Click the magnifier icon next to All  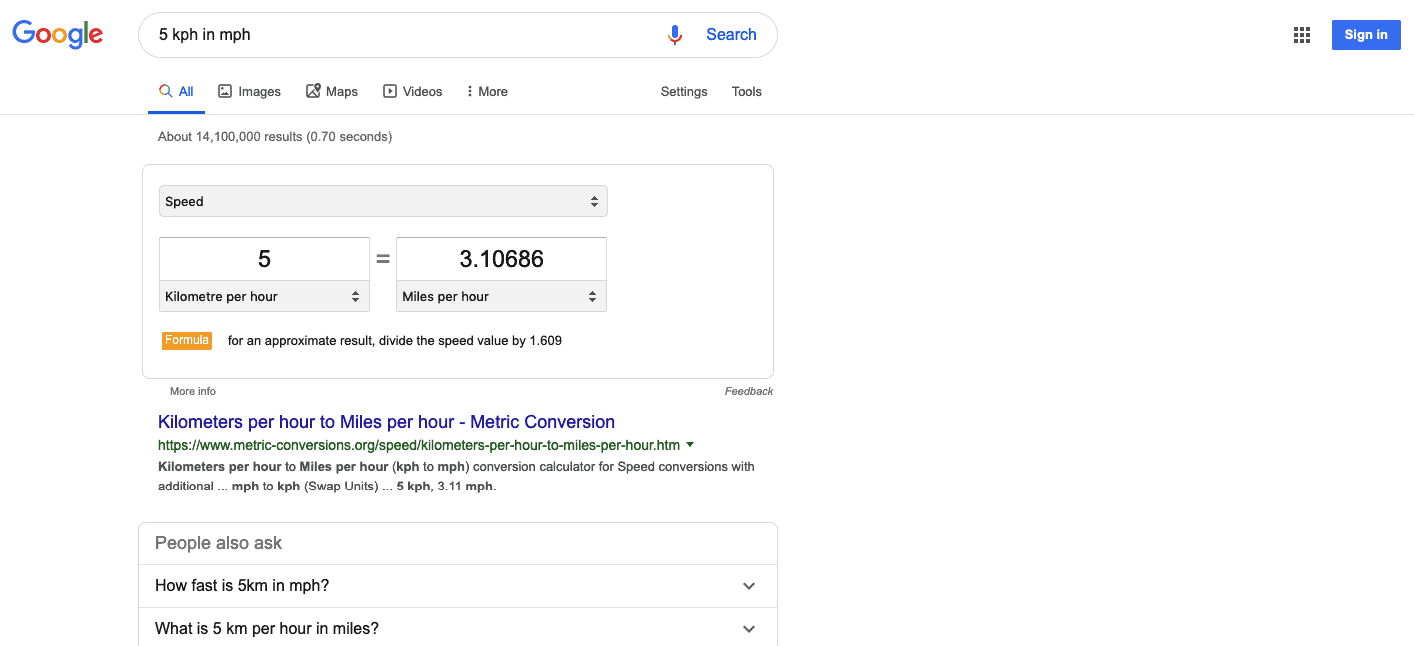(x=164, y=89)
